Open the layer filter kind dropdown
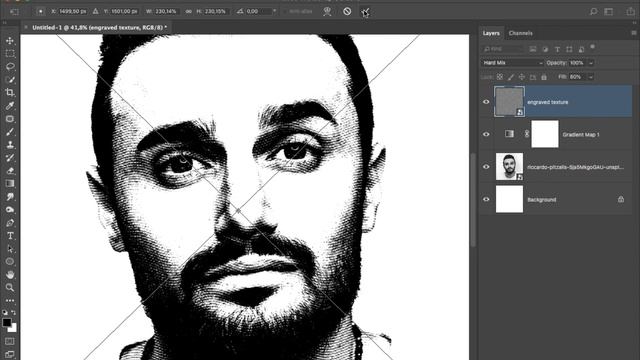Image resolution: width=640 pixels, height=360 pixels. point(503,49)
